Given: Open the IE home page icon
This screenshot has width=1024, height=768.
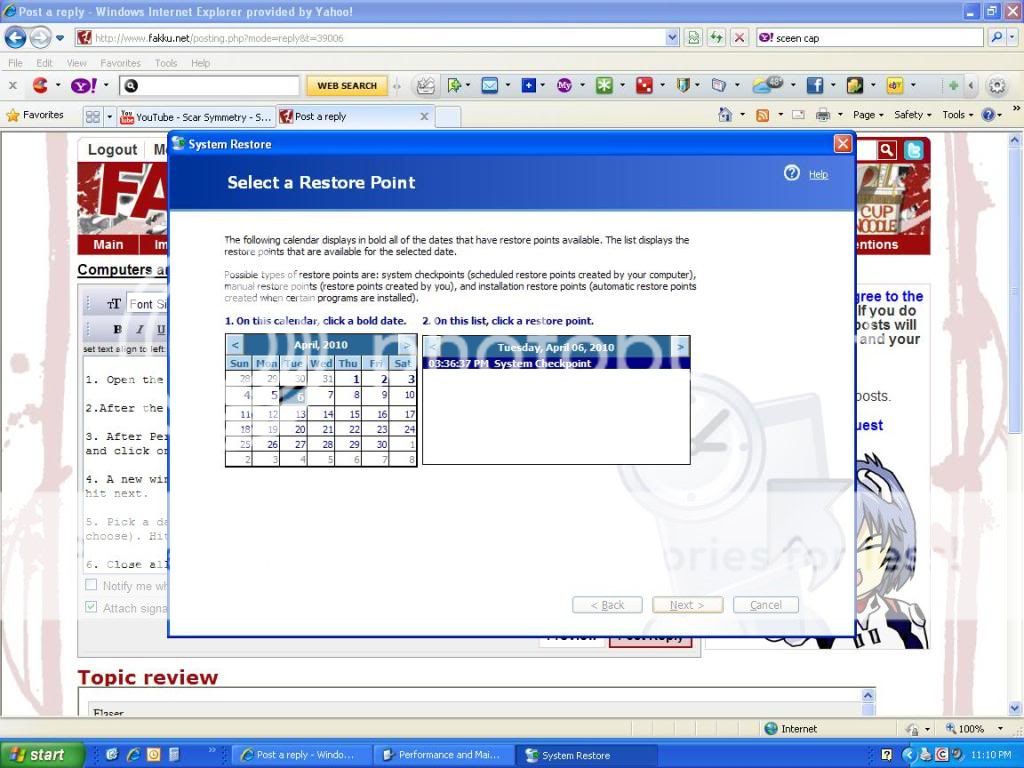Looking at the screenshot, I should pyautogui.click(x=726, y=115).
